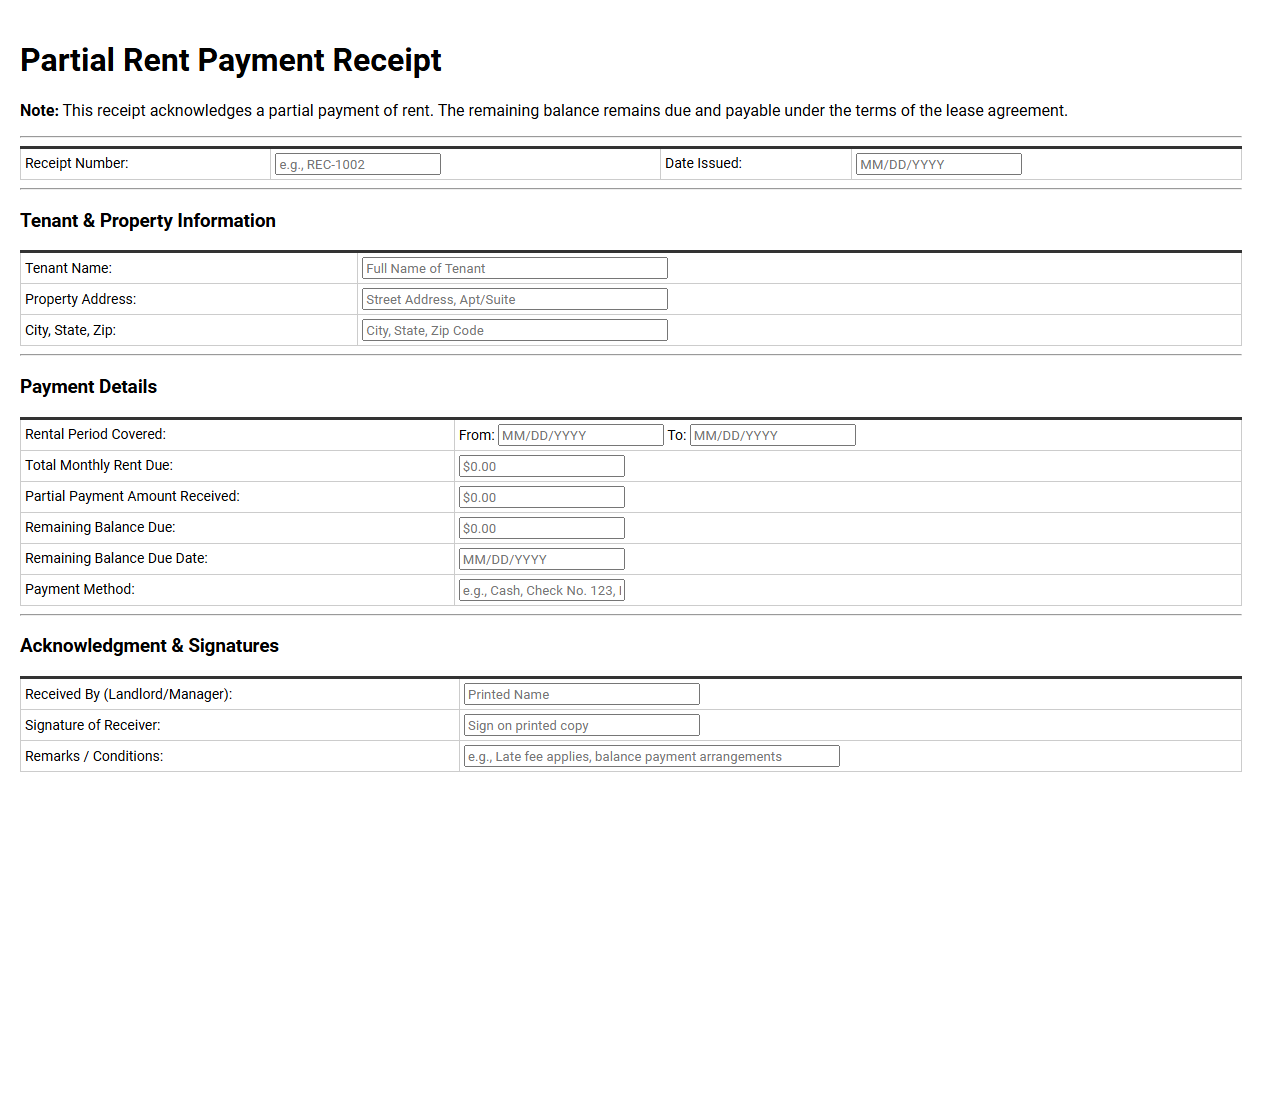Click the Payment Details section heading
This screenshot has width=1262, height=1120.
point(89,387)
